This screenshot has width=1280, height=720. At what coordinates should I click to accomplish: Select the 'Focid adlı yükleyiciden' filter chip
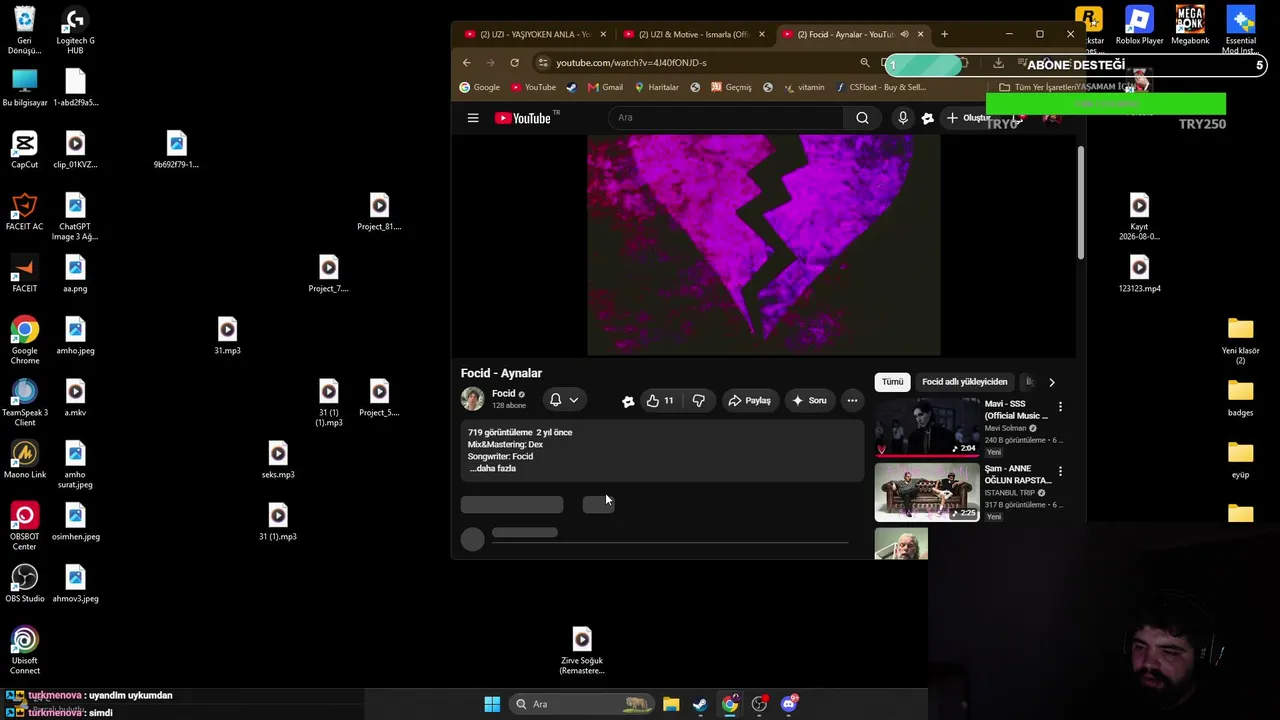(x=964, y=382)
